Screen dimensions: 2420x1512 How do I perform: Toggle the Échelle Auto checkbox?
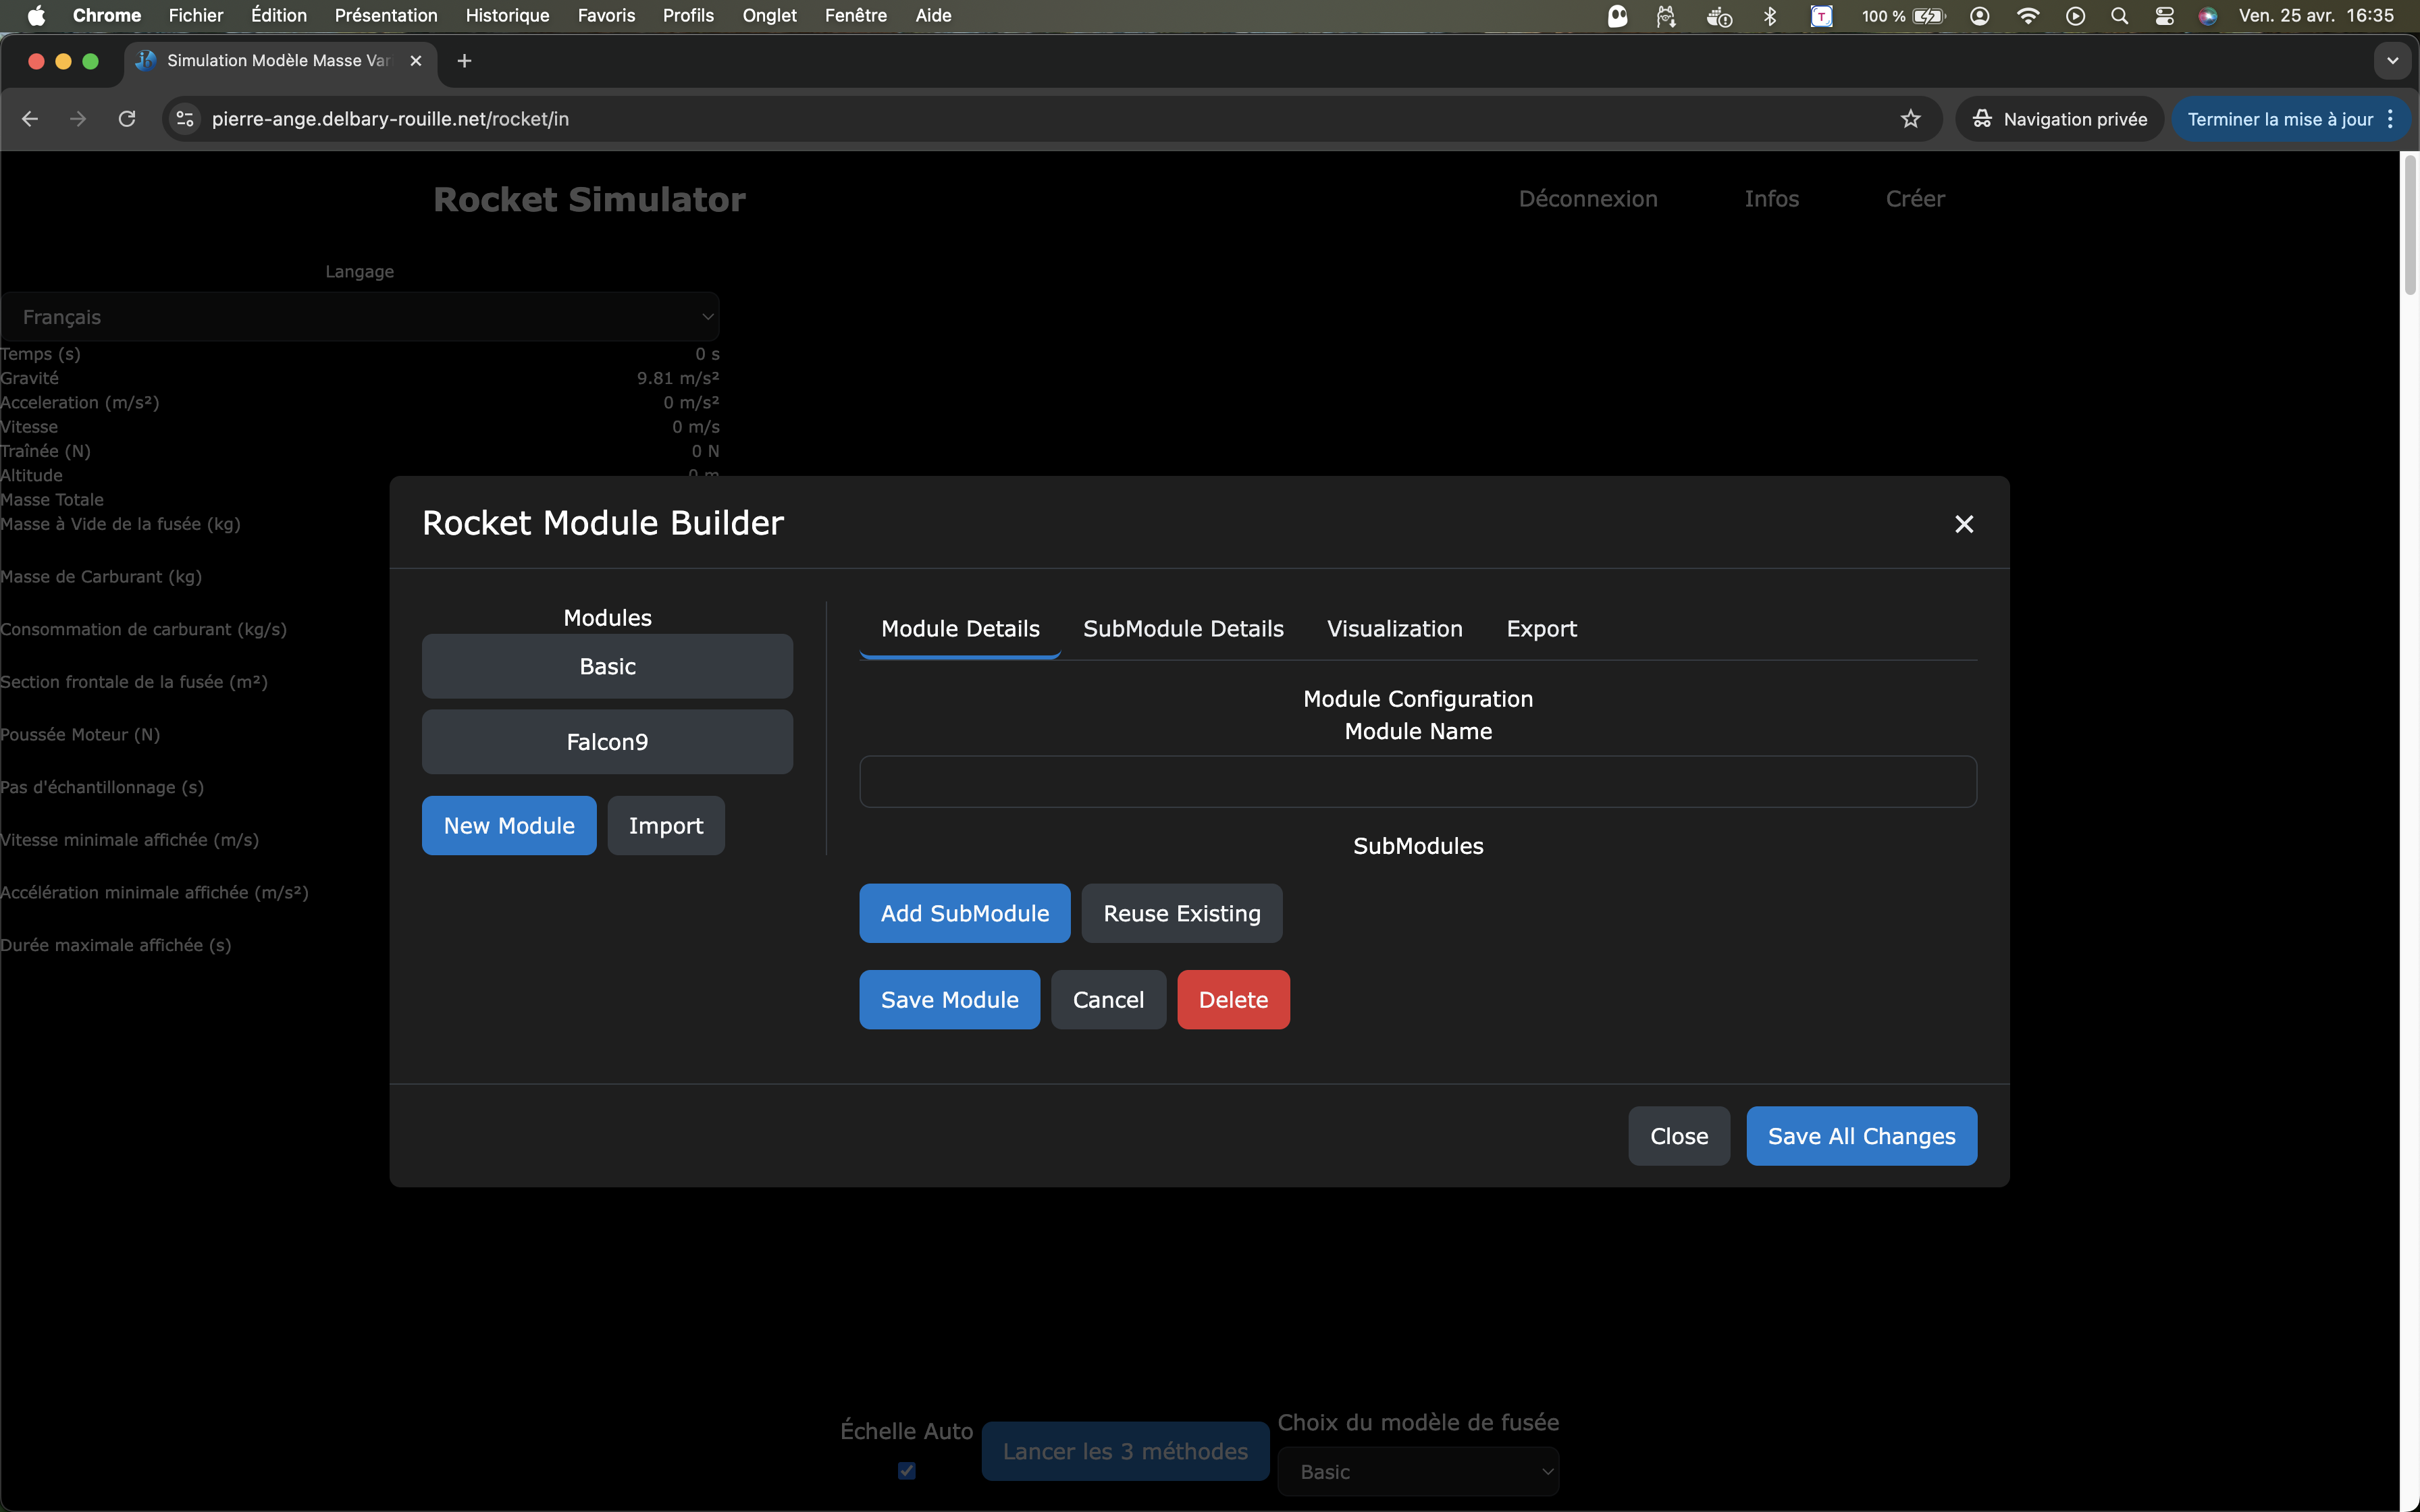pos(906,1470)
